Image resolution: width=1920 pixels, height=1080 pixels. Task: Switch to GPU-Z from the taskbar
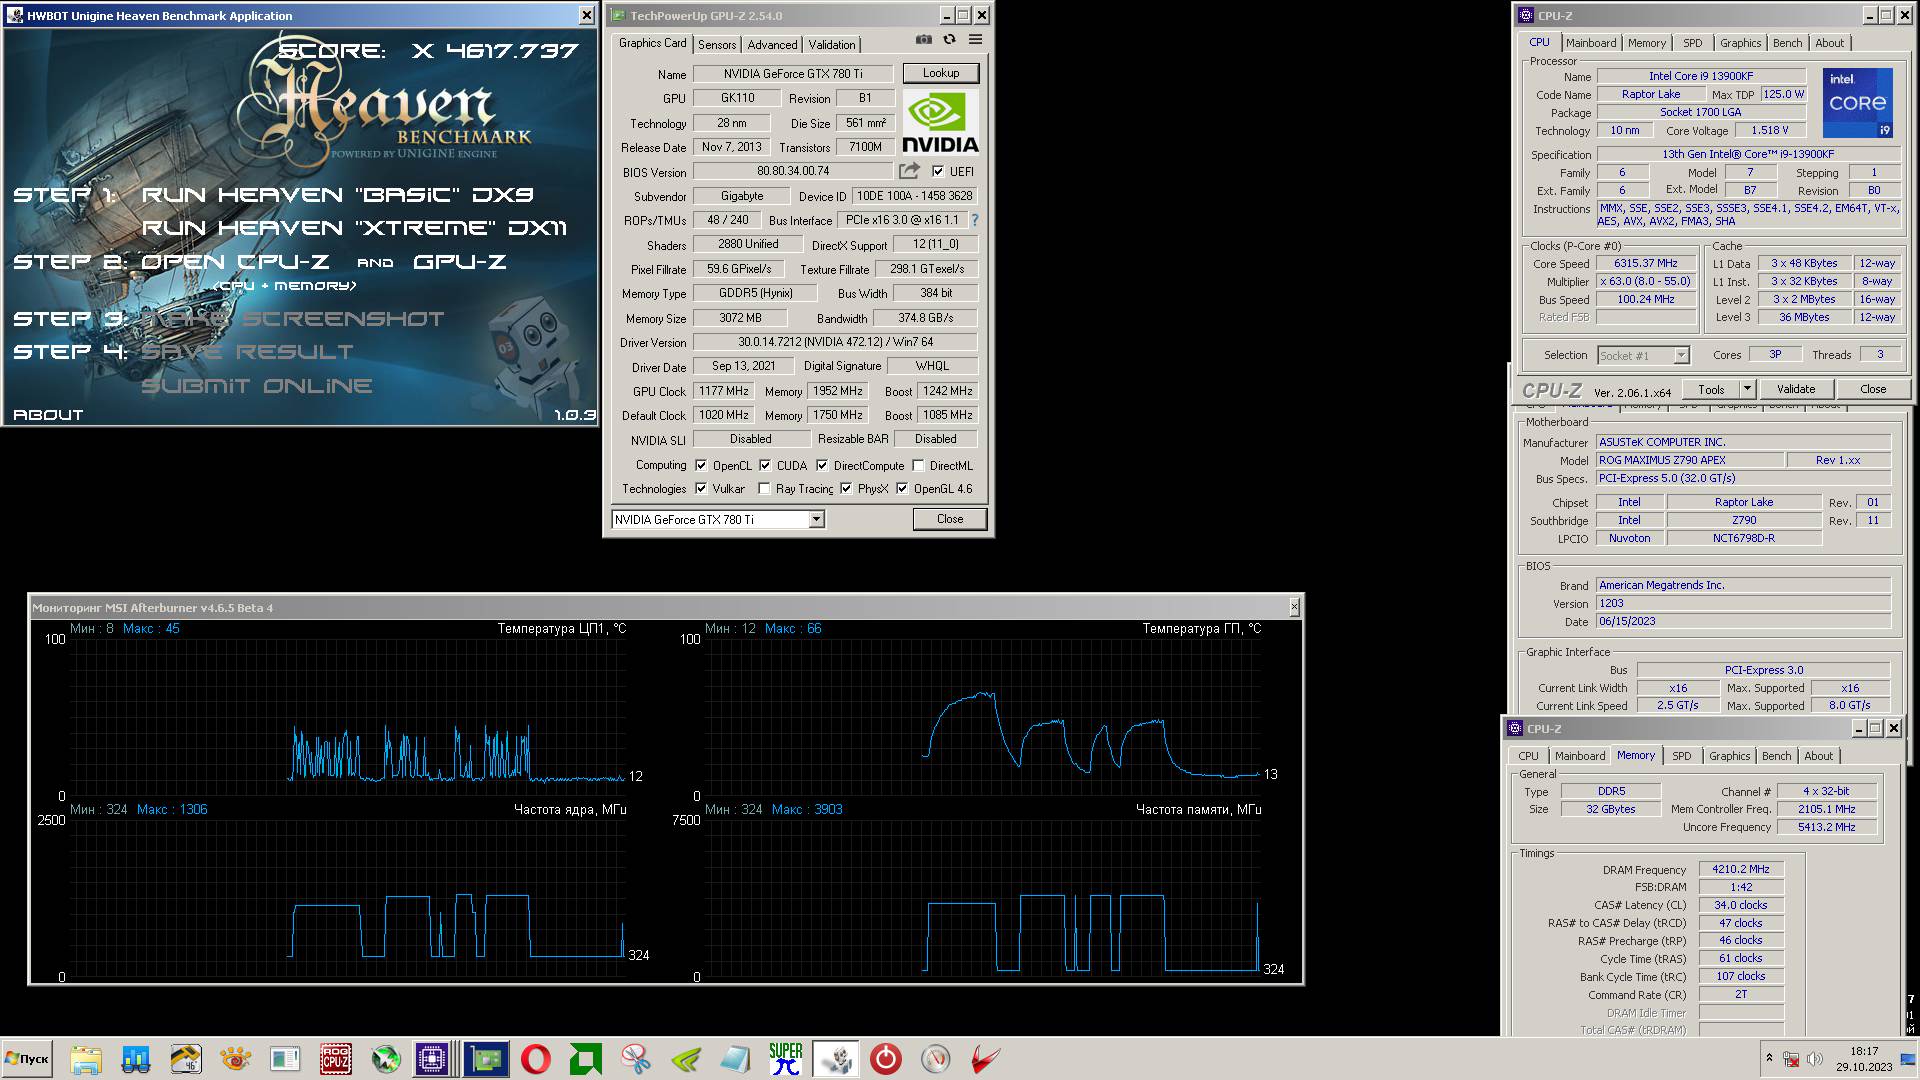pyautogui.click(x=485, y=1059)
